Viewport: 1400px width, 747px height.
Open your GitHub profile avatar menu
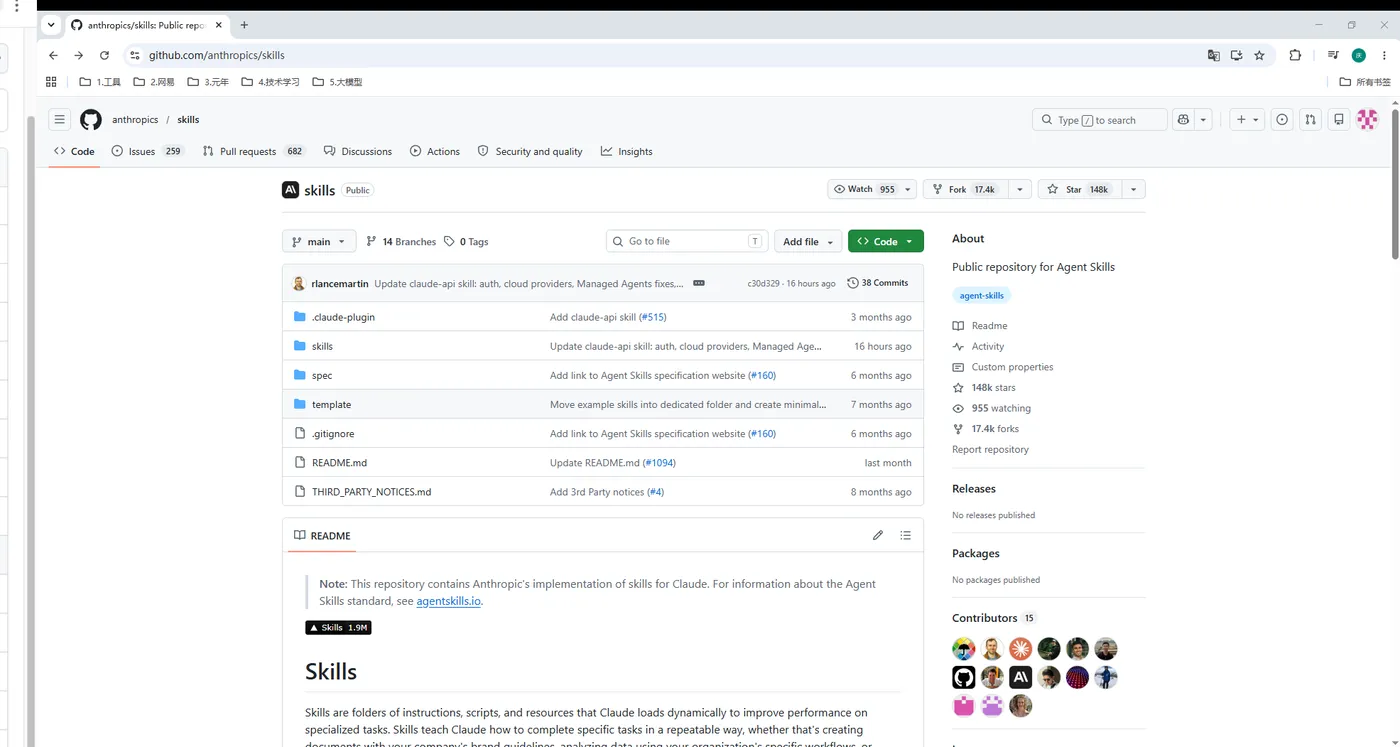1367,120
